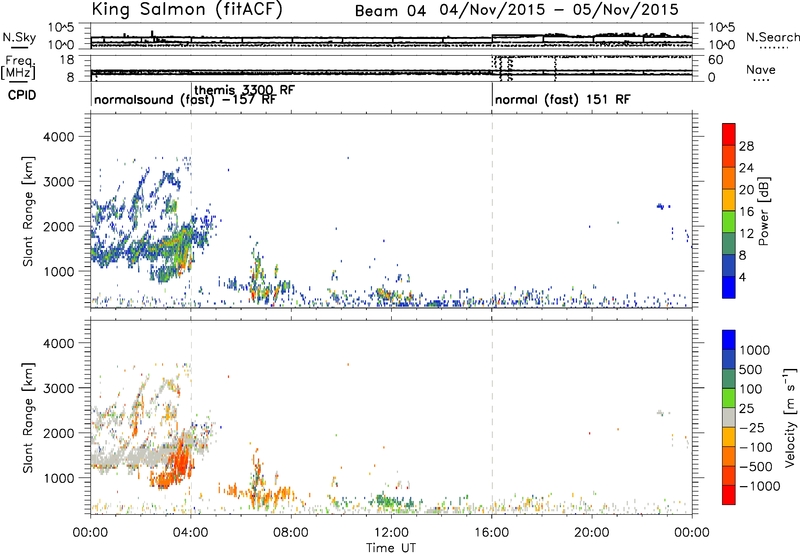Click the 'normal (fast) 151 RF' text
The image size is (800, 554).
563,99
